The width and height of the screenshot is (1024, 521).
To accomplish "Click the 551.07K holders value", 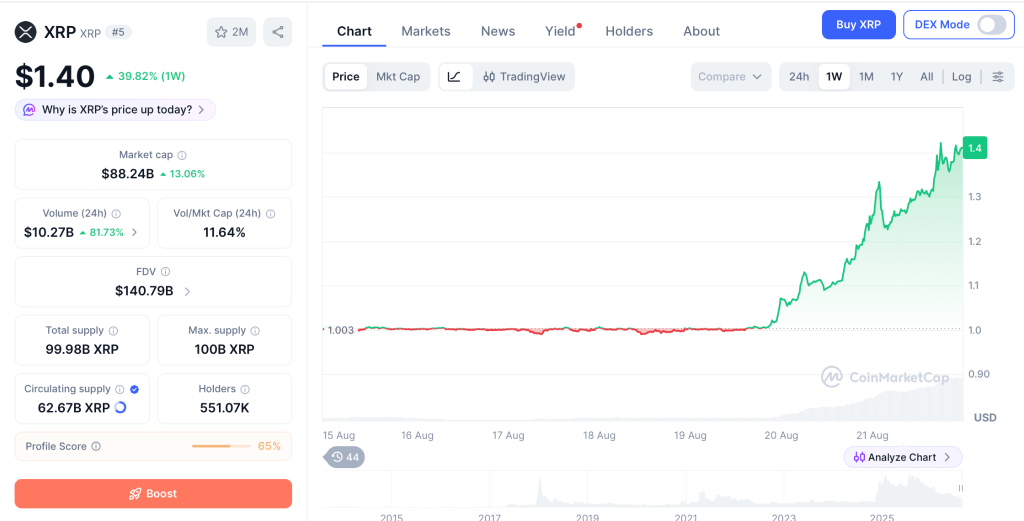I will (225, 409).
